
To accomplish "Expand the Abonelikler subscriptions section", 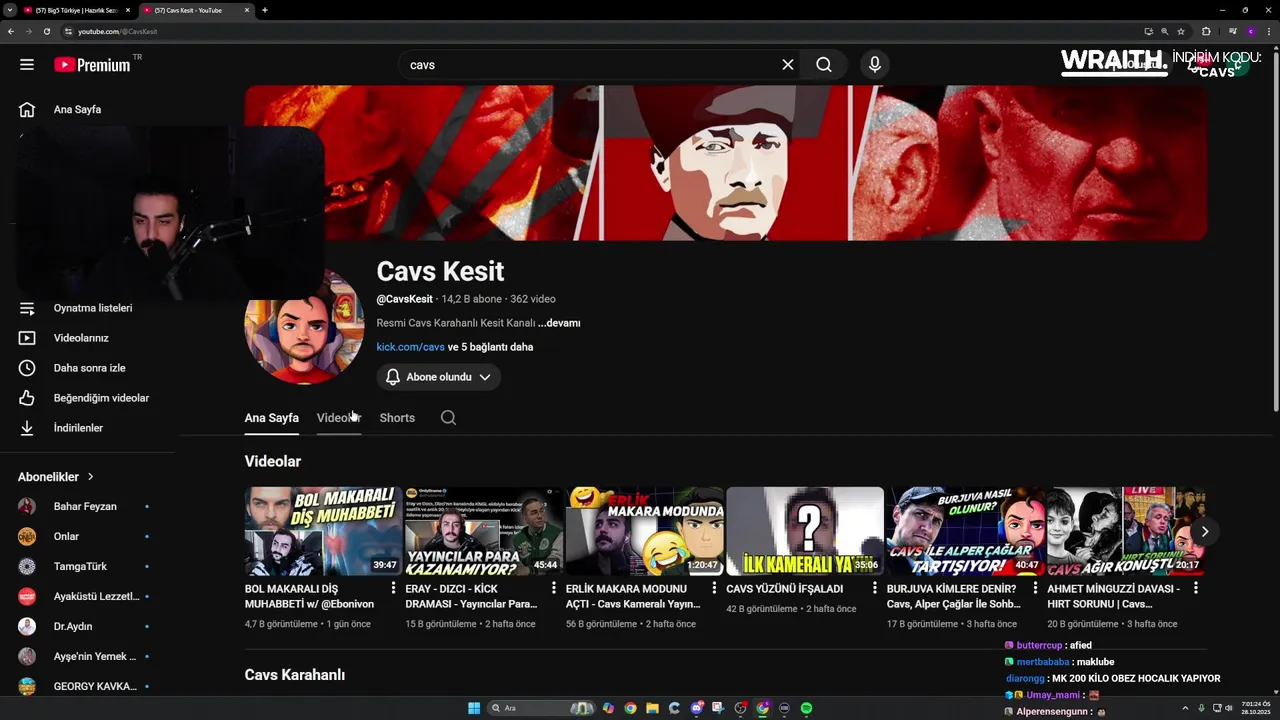I will click(x=56, y=477).
